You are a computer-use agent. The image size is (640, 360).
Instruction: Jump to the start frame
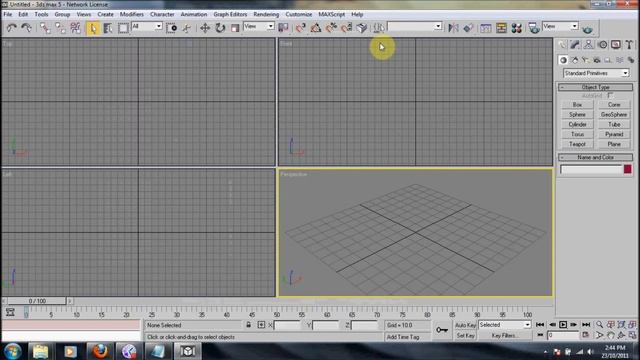point(540,324)
